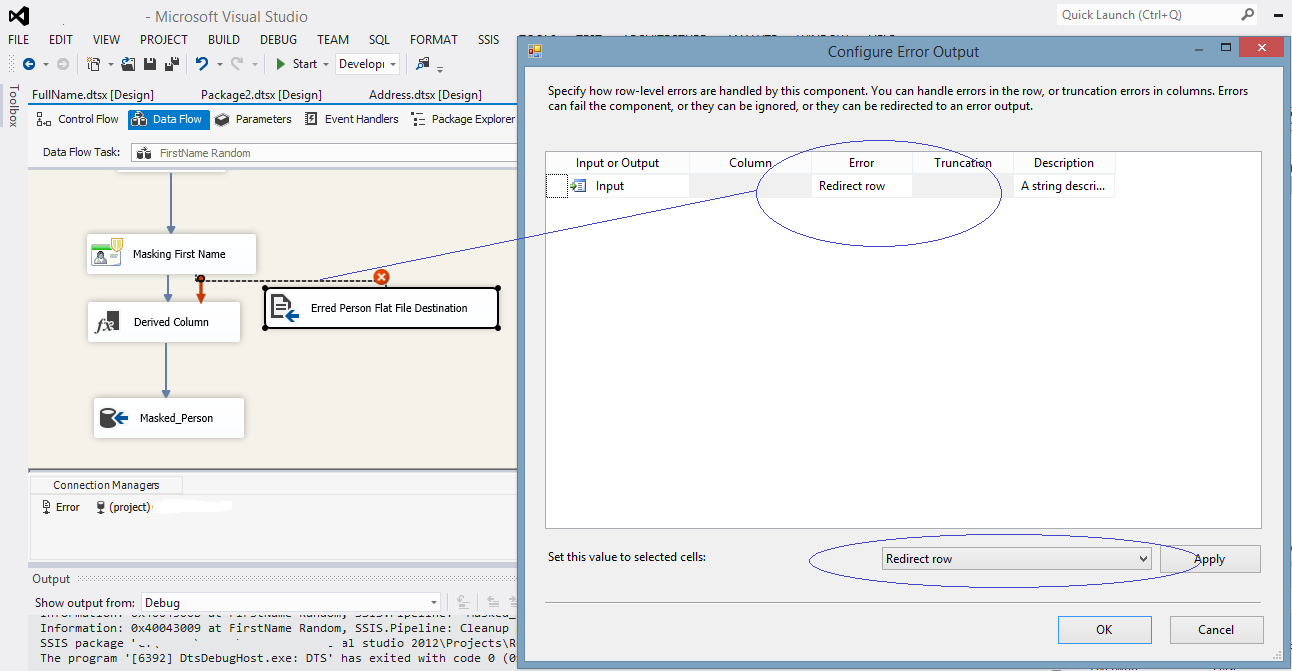
Task: Select the (project) connection manager
Action: [122, 507]
